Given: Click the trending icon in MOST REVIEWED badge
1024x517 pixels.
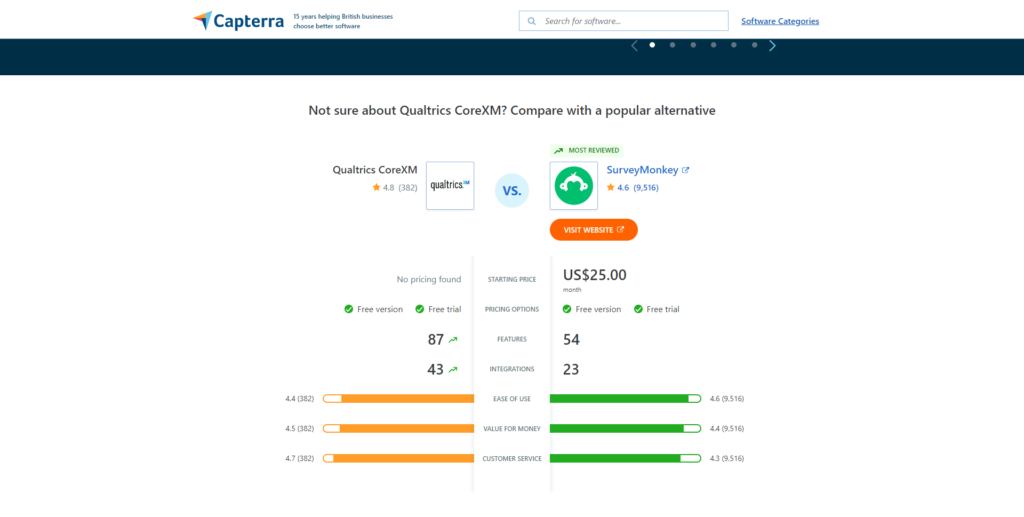Looking at the screenshot, I should click(x=558, y=150).
